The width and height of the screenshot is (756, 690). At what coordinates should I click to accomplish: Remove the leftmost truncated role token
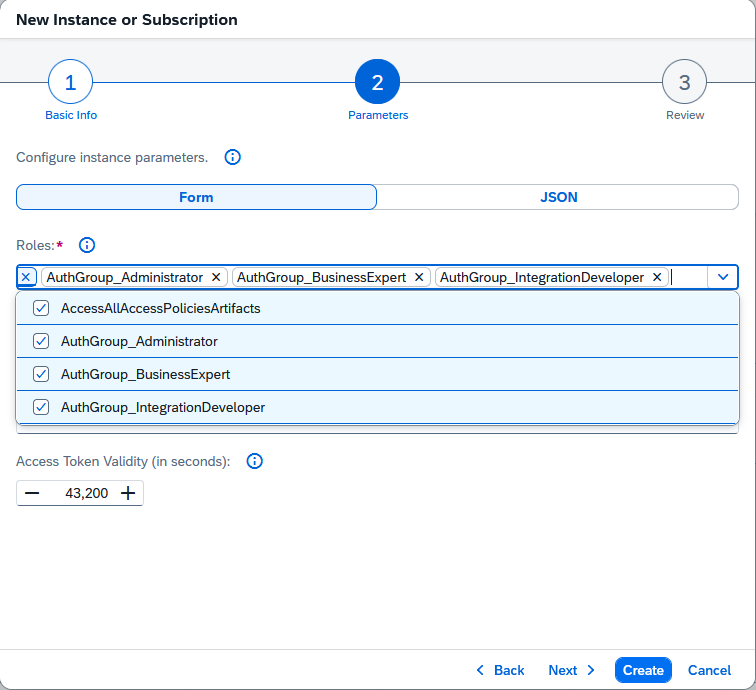coord(26,277)
